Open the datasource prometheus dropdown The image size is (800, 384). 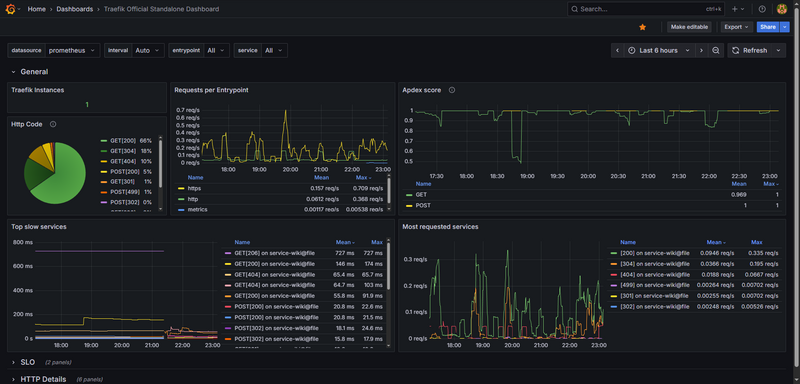point(72,50)
